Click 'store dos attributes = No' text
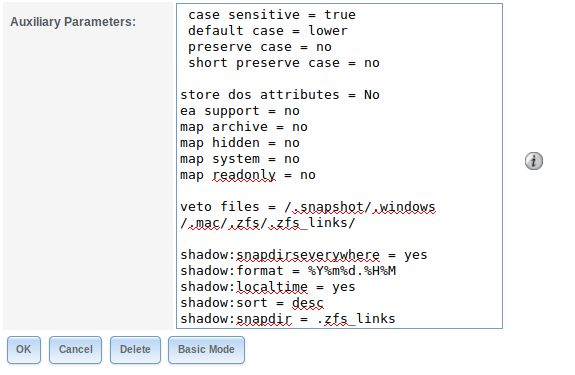Image resolution: width=575 pixels, height=375 pixels. [x=280, y=95]
